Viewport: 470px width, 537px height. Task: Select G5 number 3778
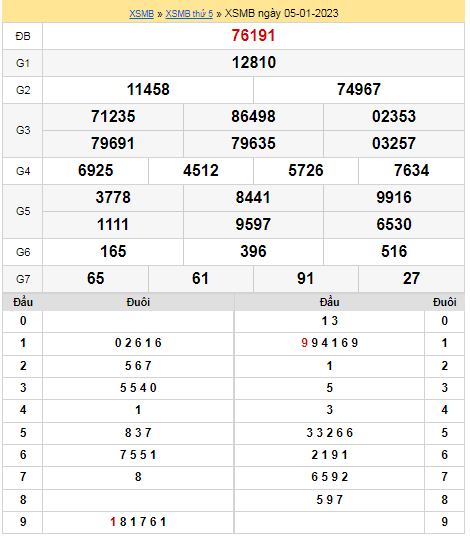pyautogui.click(x=113, y=198)
